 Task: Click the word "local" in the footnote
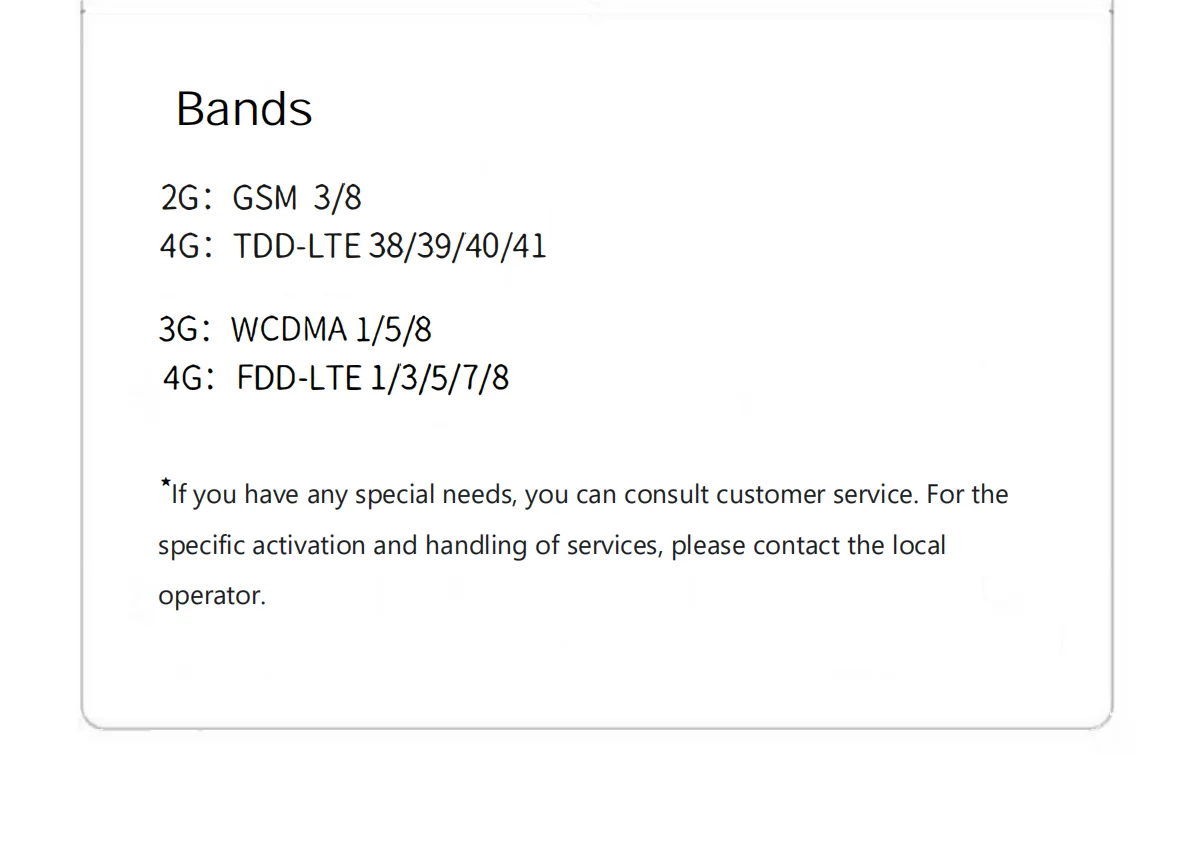[x=918, y=546]
